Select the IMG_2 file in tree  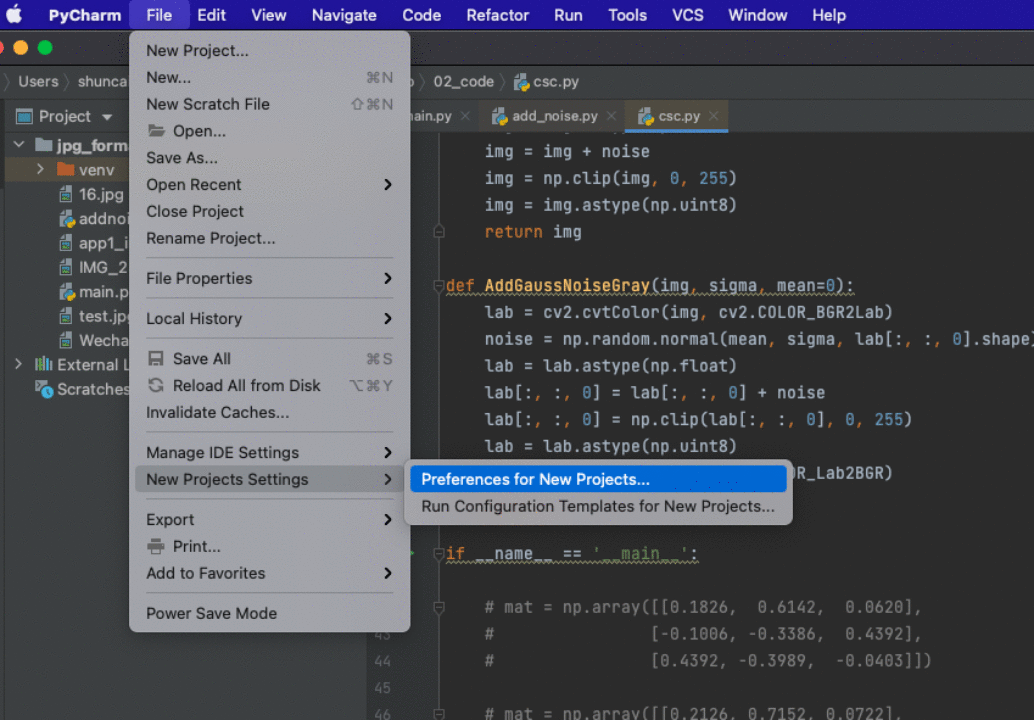pyautogui.click(x=94, y=268)
